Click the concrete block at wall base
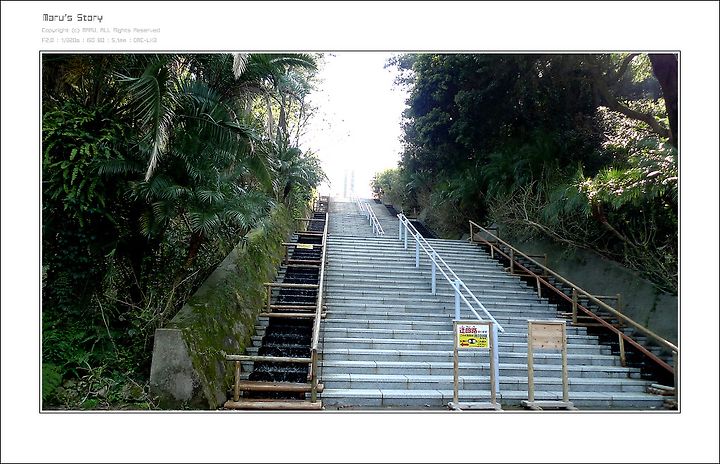The image size is (720, 464). pyautogui.click(x=172, y=368)
